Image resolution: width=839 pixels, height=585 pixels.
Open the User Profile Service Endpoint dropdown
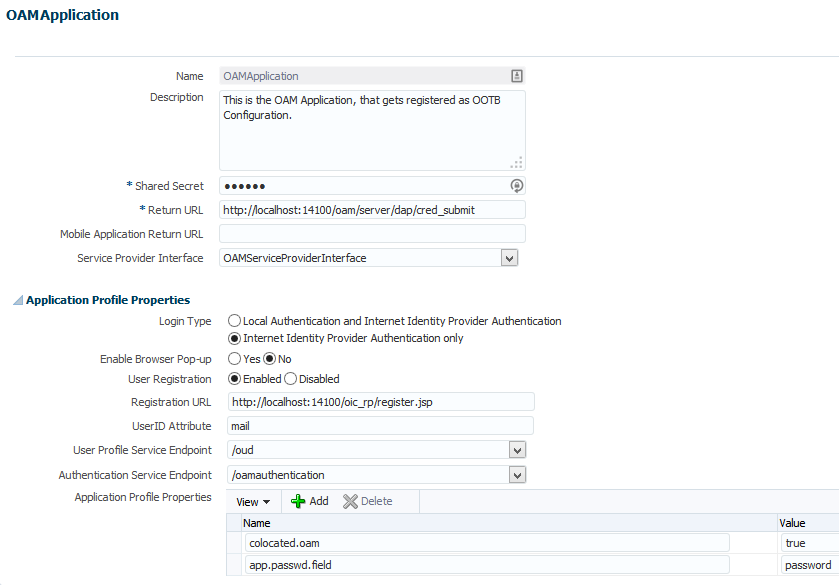click(x=517, y=449)
